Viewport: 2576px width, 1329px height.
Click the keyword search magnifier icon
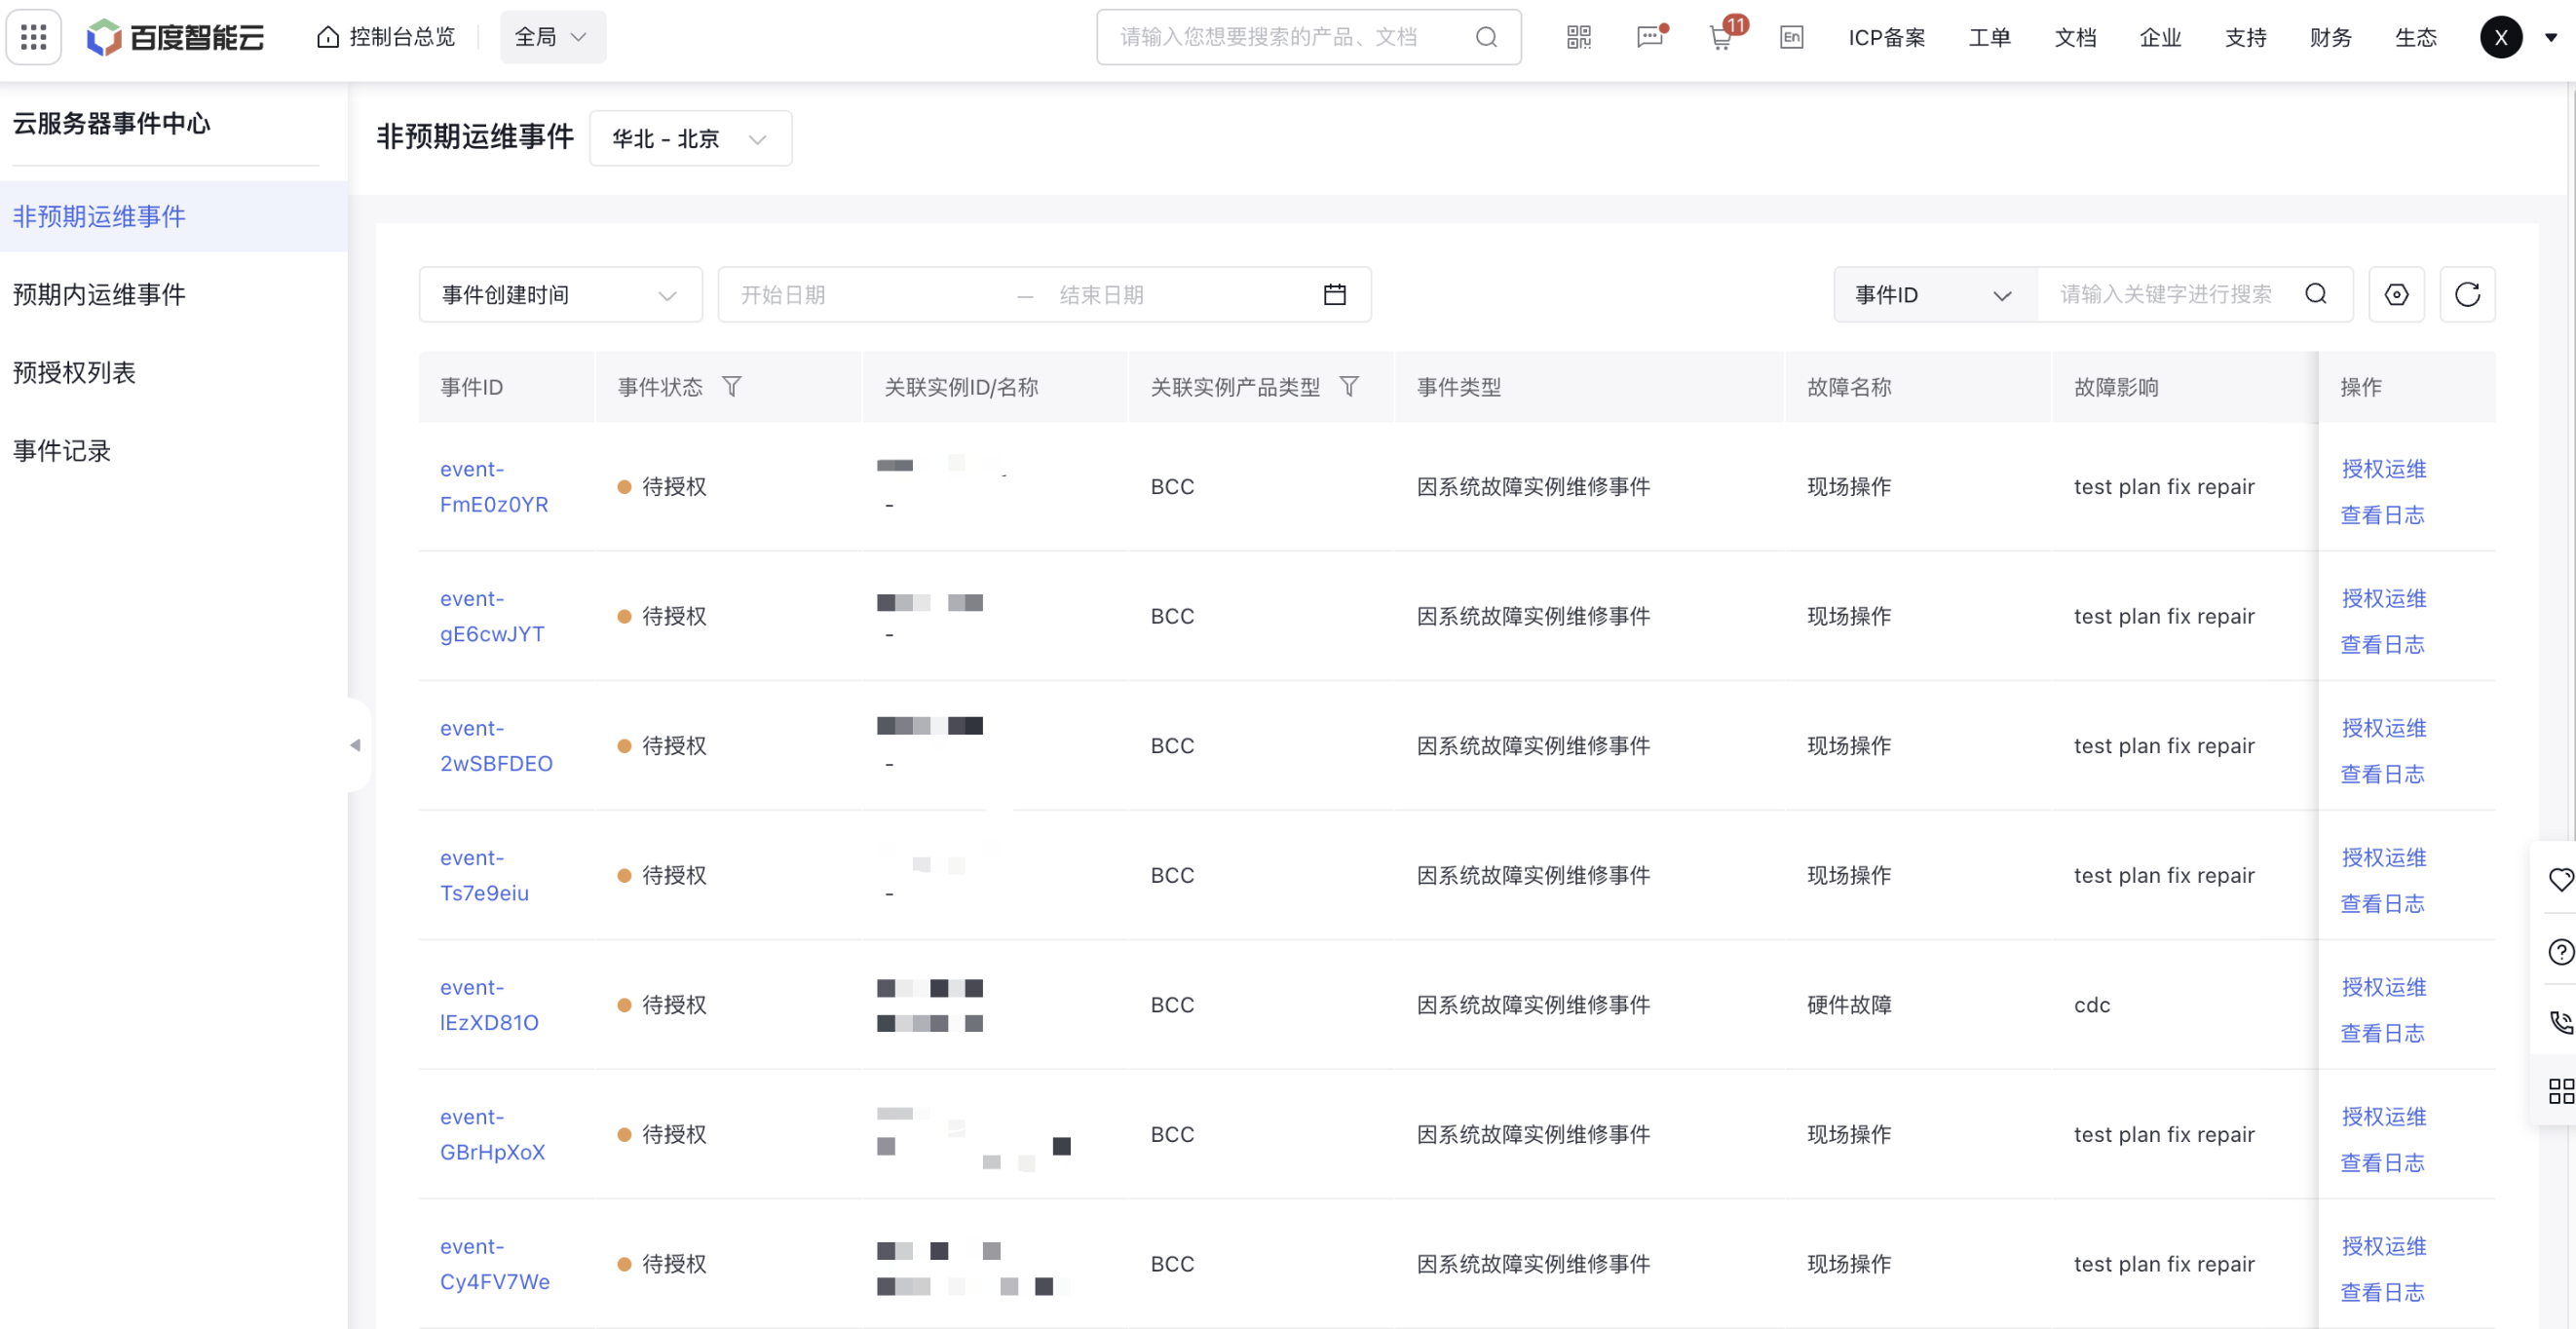(2315, 294)
